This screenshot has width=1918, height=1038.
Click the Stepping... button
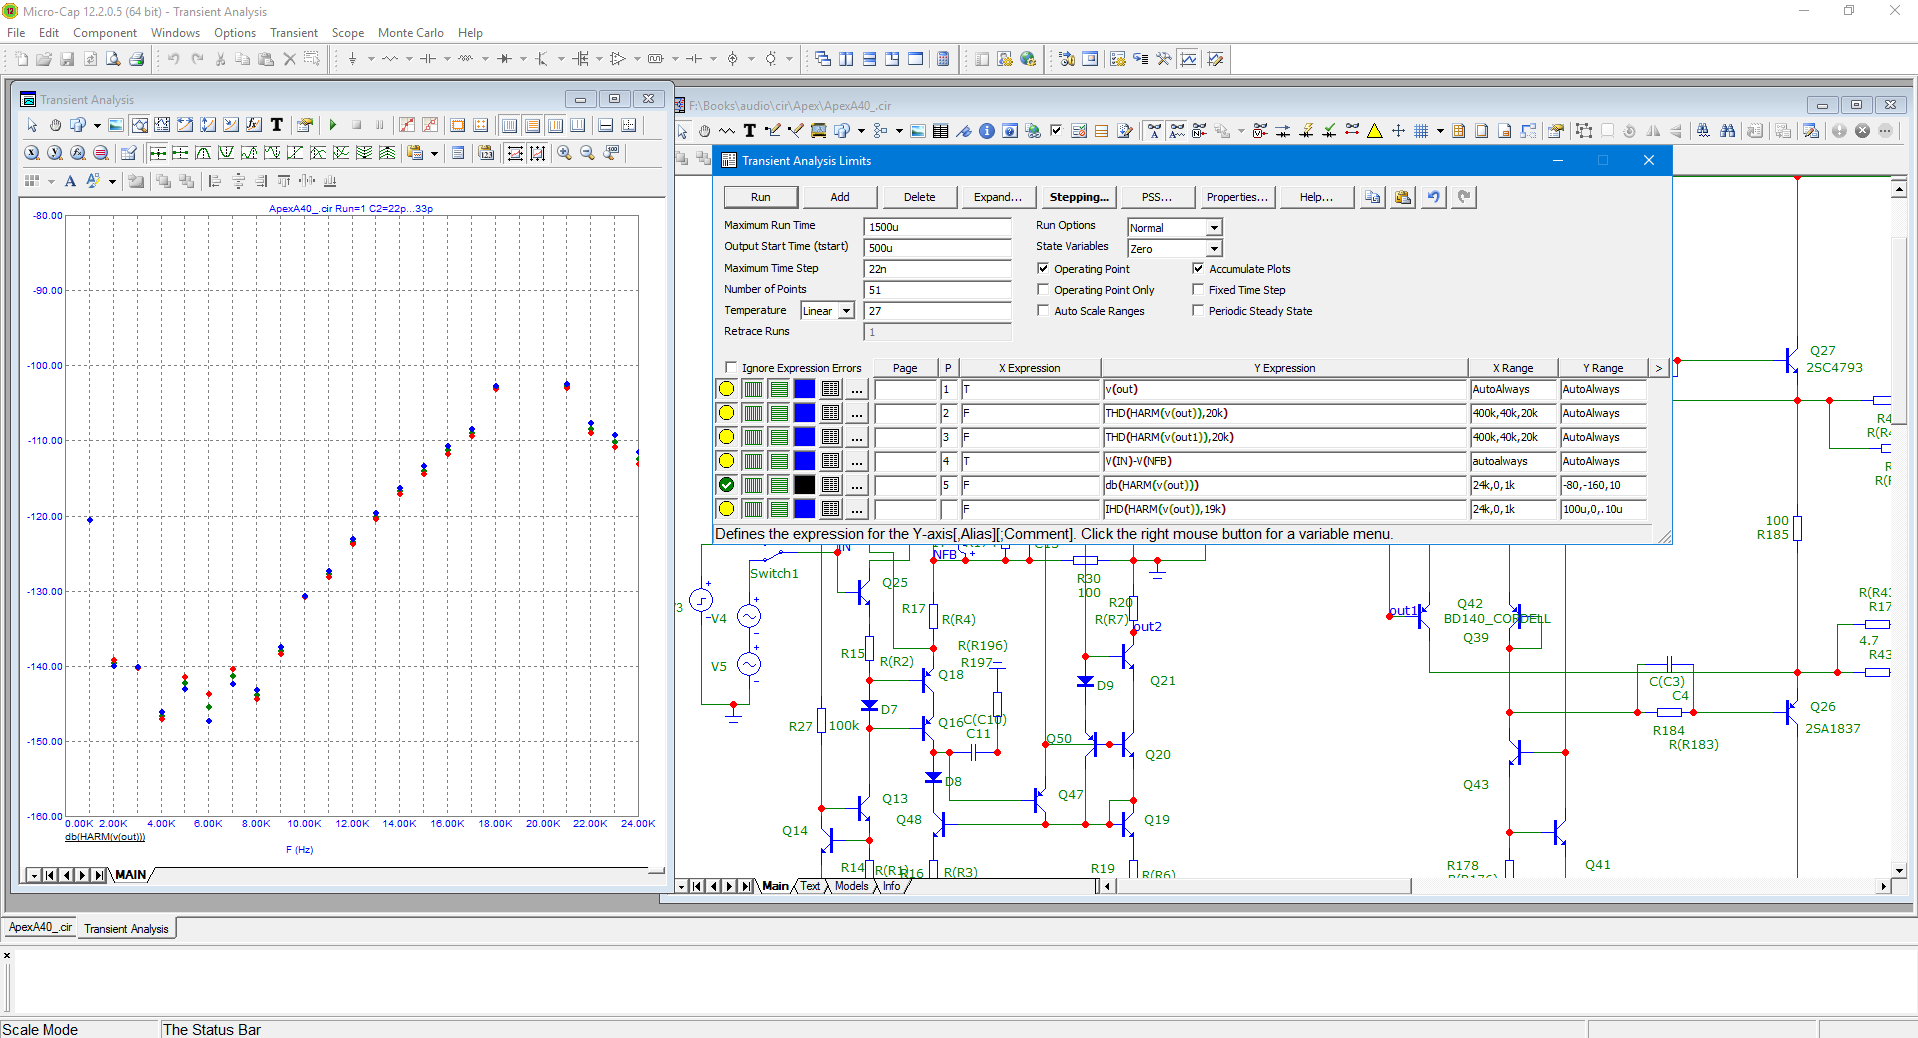(1079, 197)
